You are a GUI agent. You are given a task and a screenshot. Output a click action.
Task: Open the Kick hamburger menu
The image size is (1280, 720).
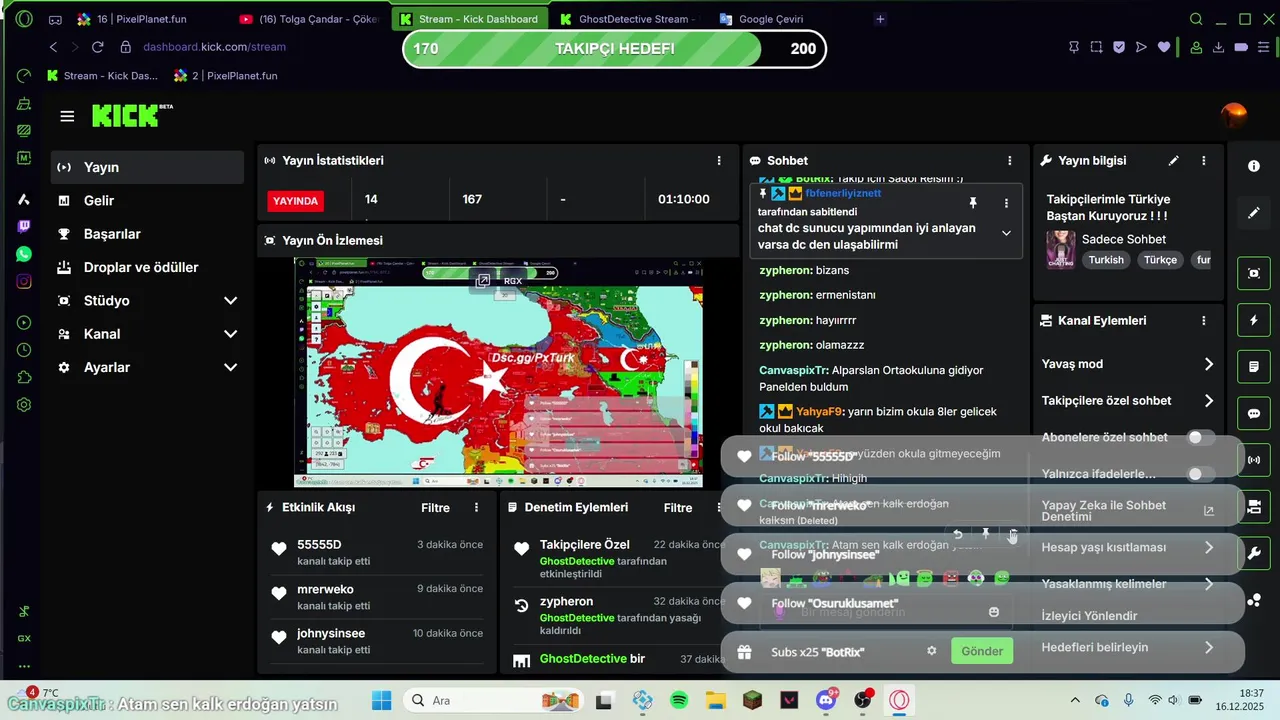67,116
